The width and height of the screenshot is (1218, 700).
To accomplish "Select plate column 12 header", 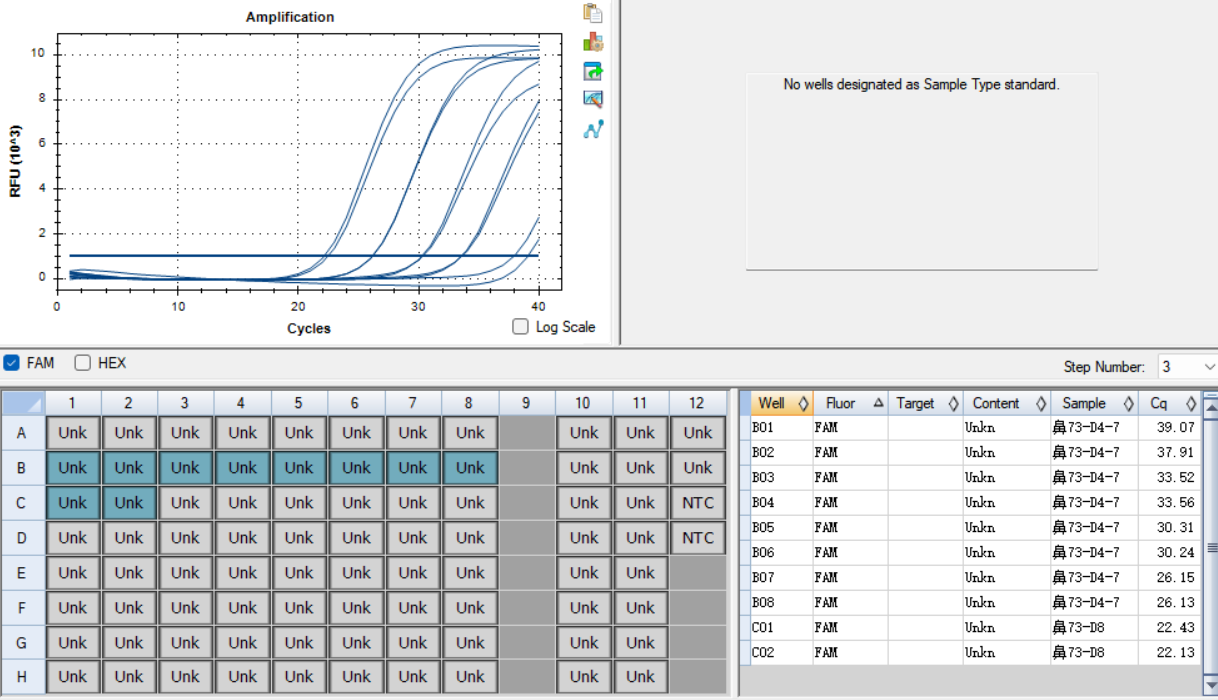I will [697, 403].
